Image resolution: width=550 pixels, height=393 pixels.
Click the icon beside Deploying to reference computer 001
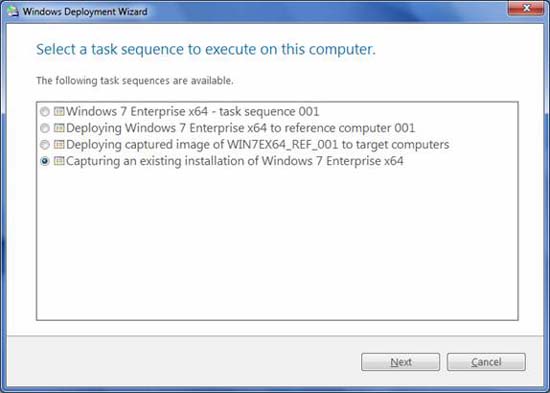click(59, 128)
